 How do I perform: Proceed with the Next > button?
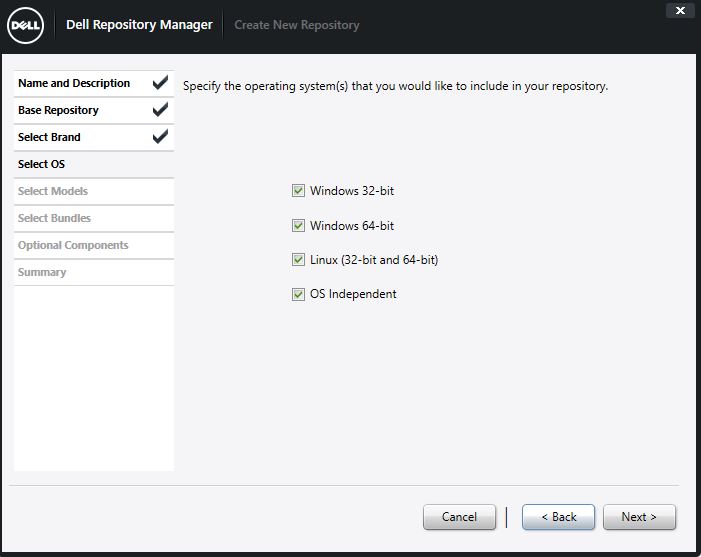[x=639, y=517]
